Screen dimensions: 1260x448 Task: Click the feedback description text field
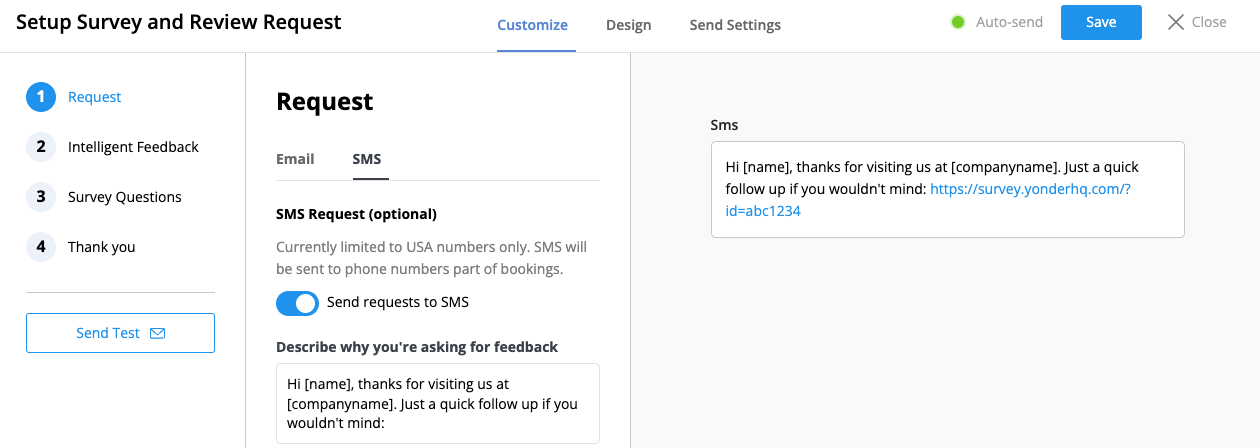tap(438, 403)
